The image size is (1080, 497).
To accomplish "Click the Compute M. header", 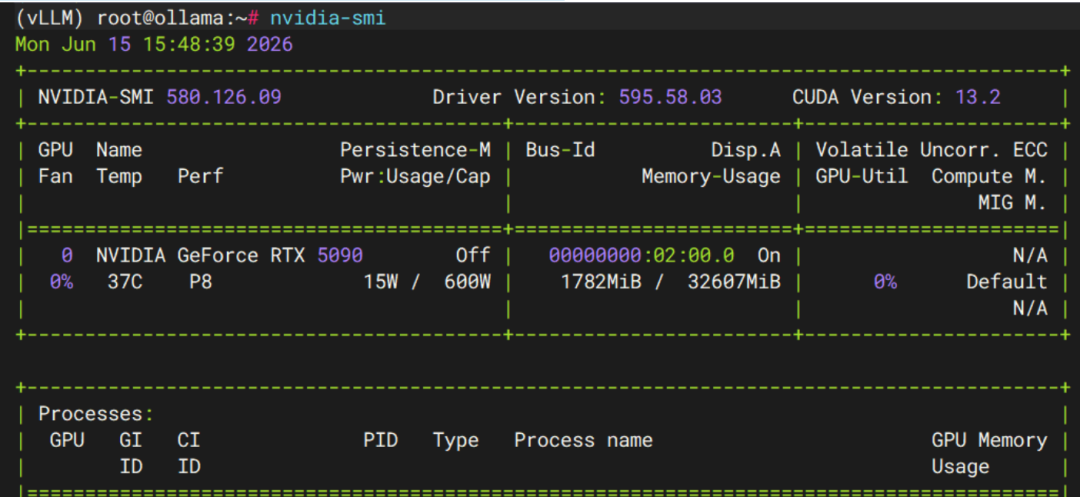I will [989, 177].
